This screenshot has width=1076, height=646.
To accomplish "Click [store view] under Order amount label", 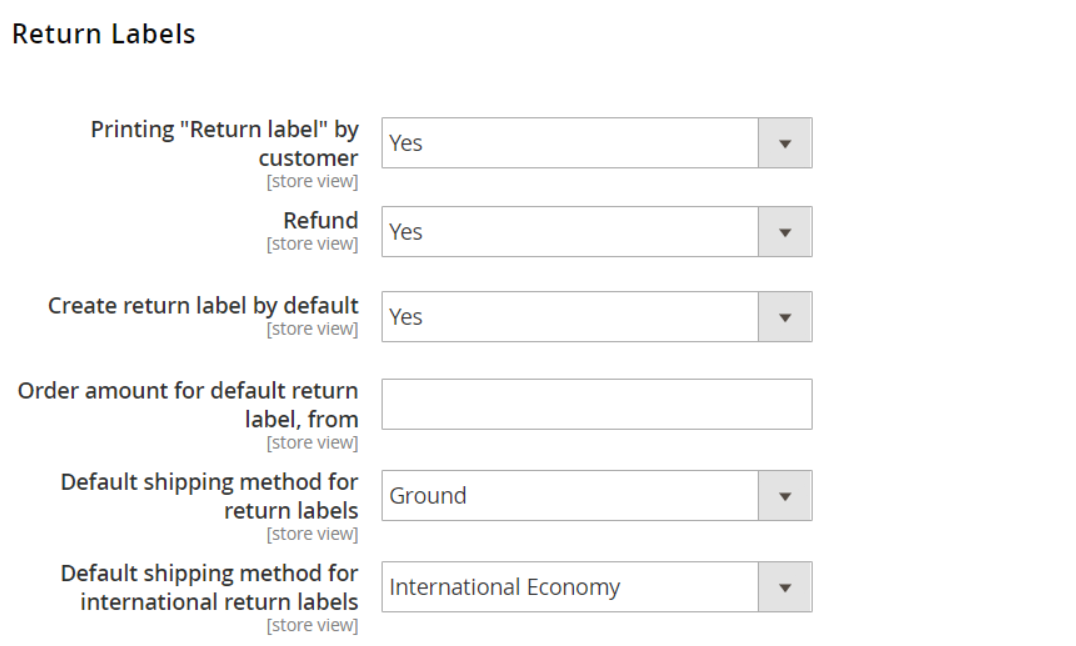I will (x=312, y=443).
